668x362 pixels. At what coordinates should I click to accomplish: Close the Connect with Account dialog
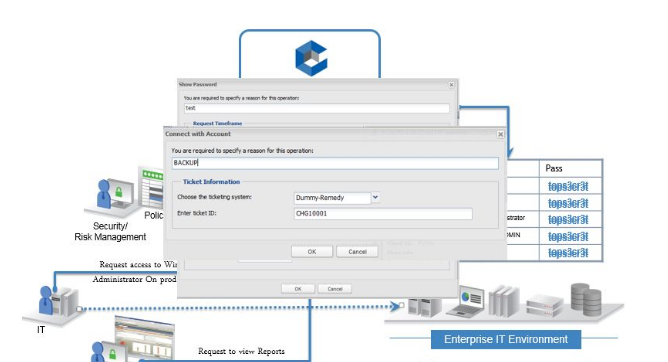tap(501, 134)
